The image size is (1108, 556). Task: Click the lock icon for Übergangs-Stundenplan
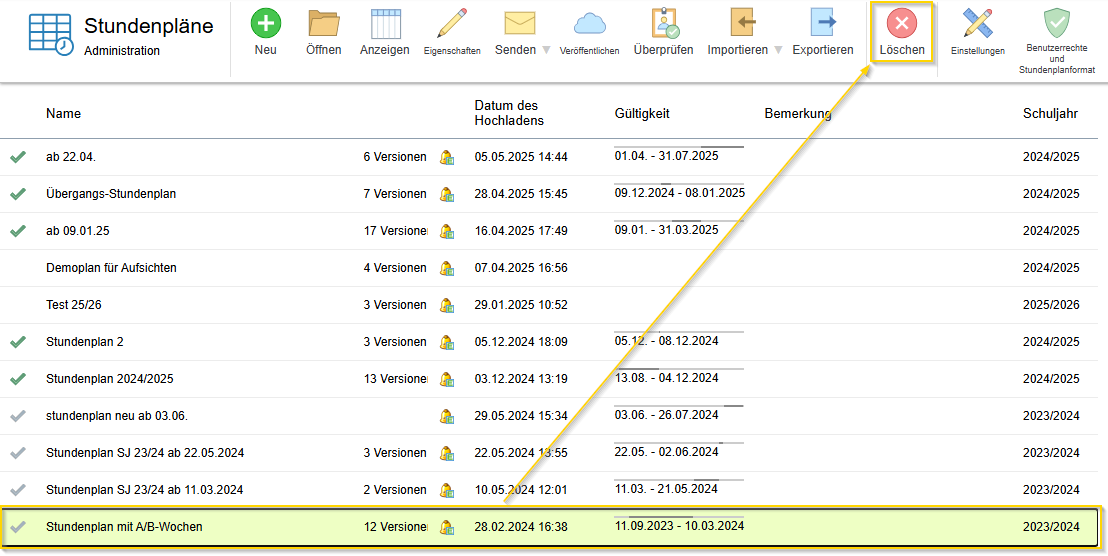(447, 194)
